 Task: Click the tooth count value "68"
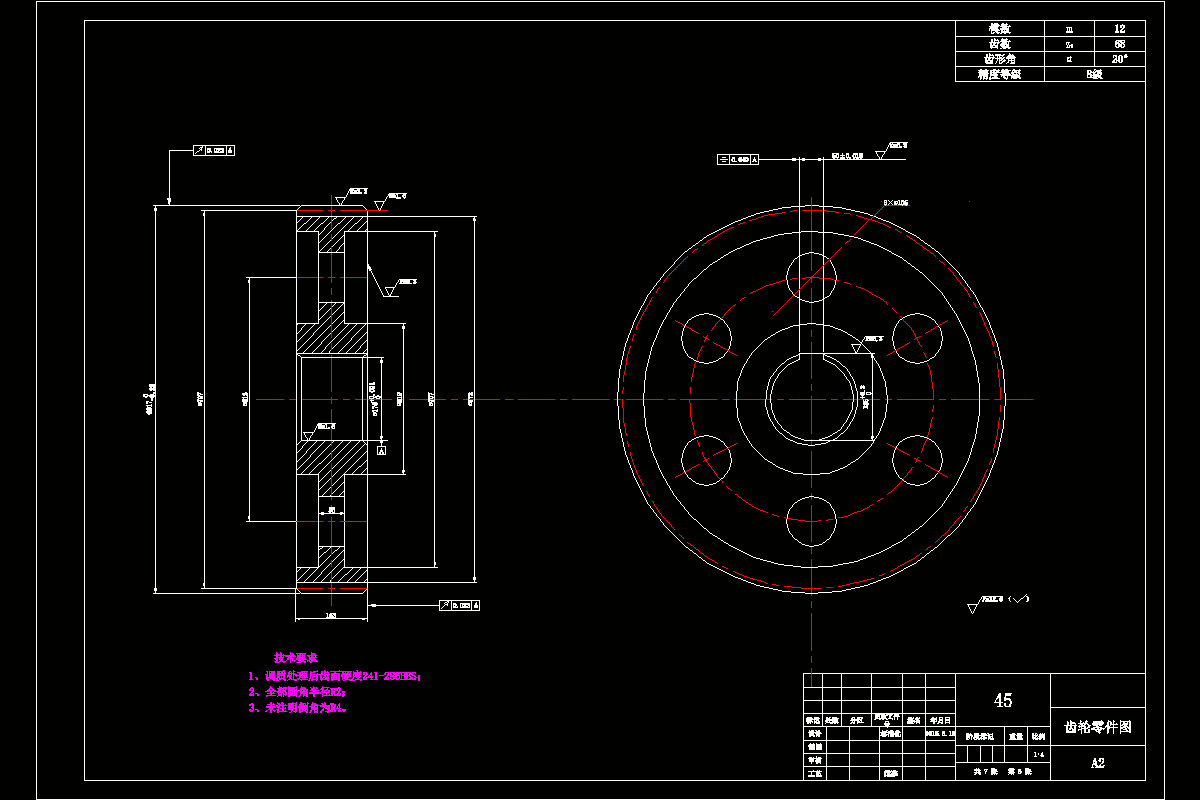tap(1120, 44)
